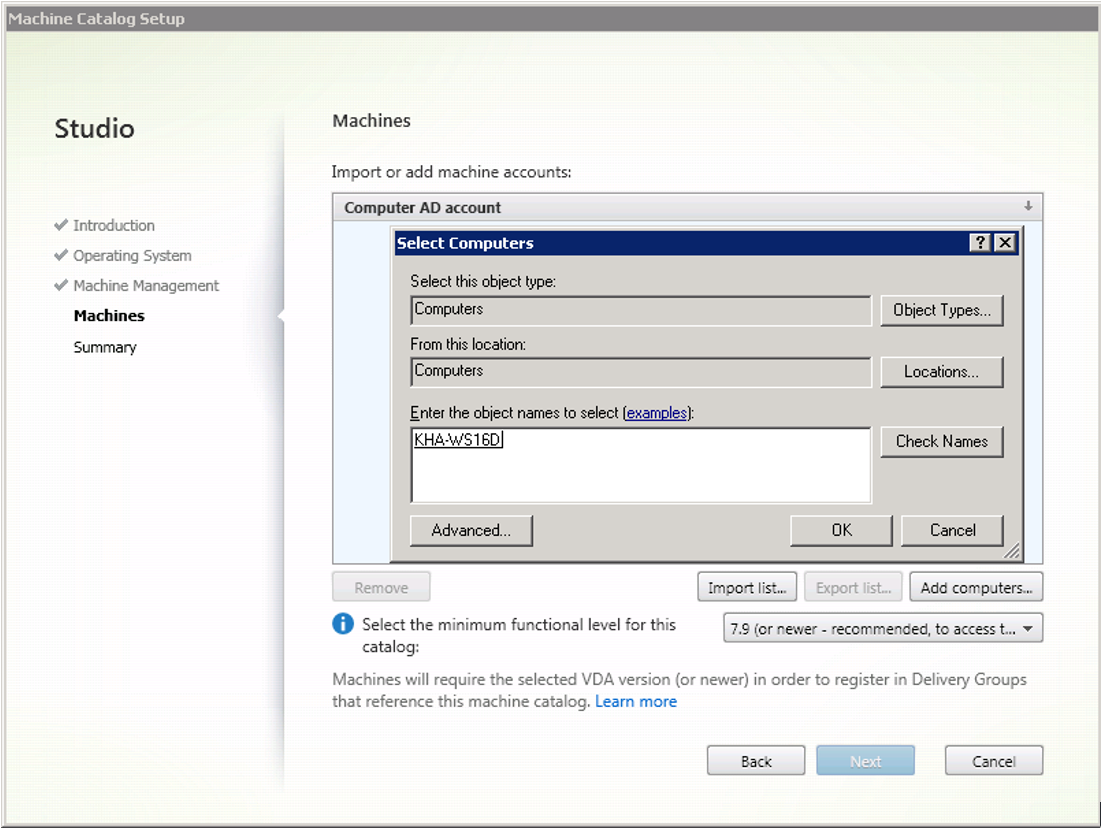Cancel the Machine Catalog Setup wizard
Viewport: 1103px width, 828px height.
coord(994,761)
